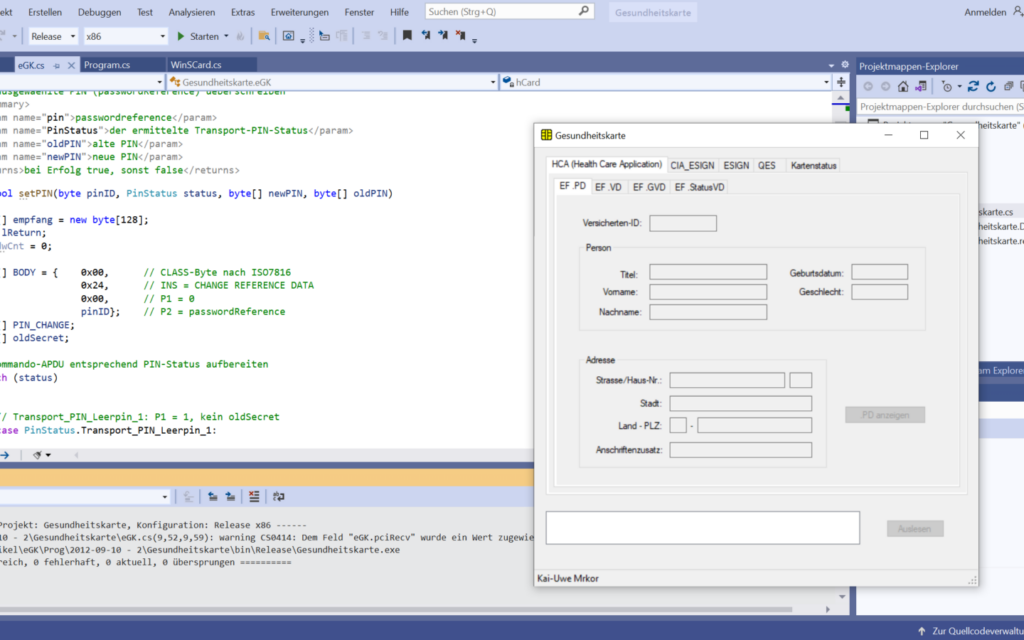Go to next message in output pane
This screenshot has width=1024, height=640.
pos(231,496)
